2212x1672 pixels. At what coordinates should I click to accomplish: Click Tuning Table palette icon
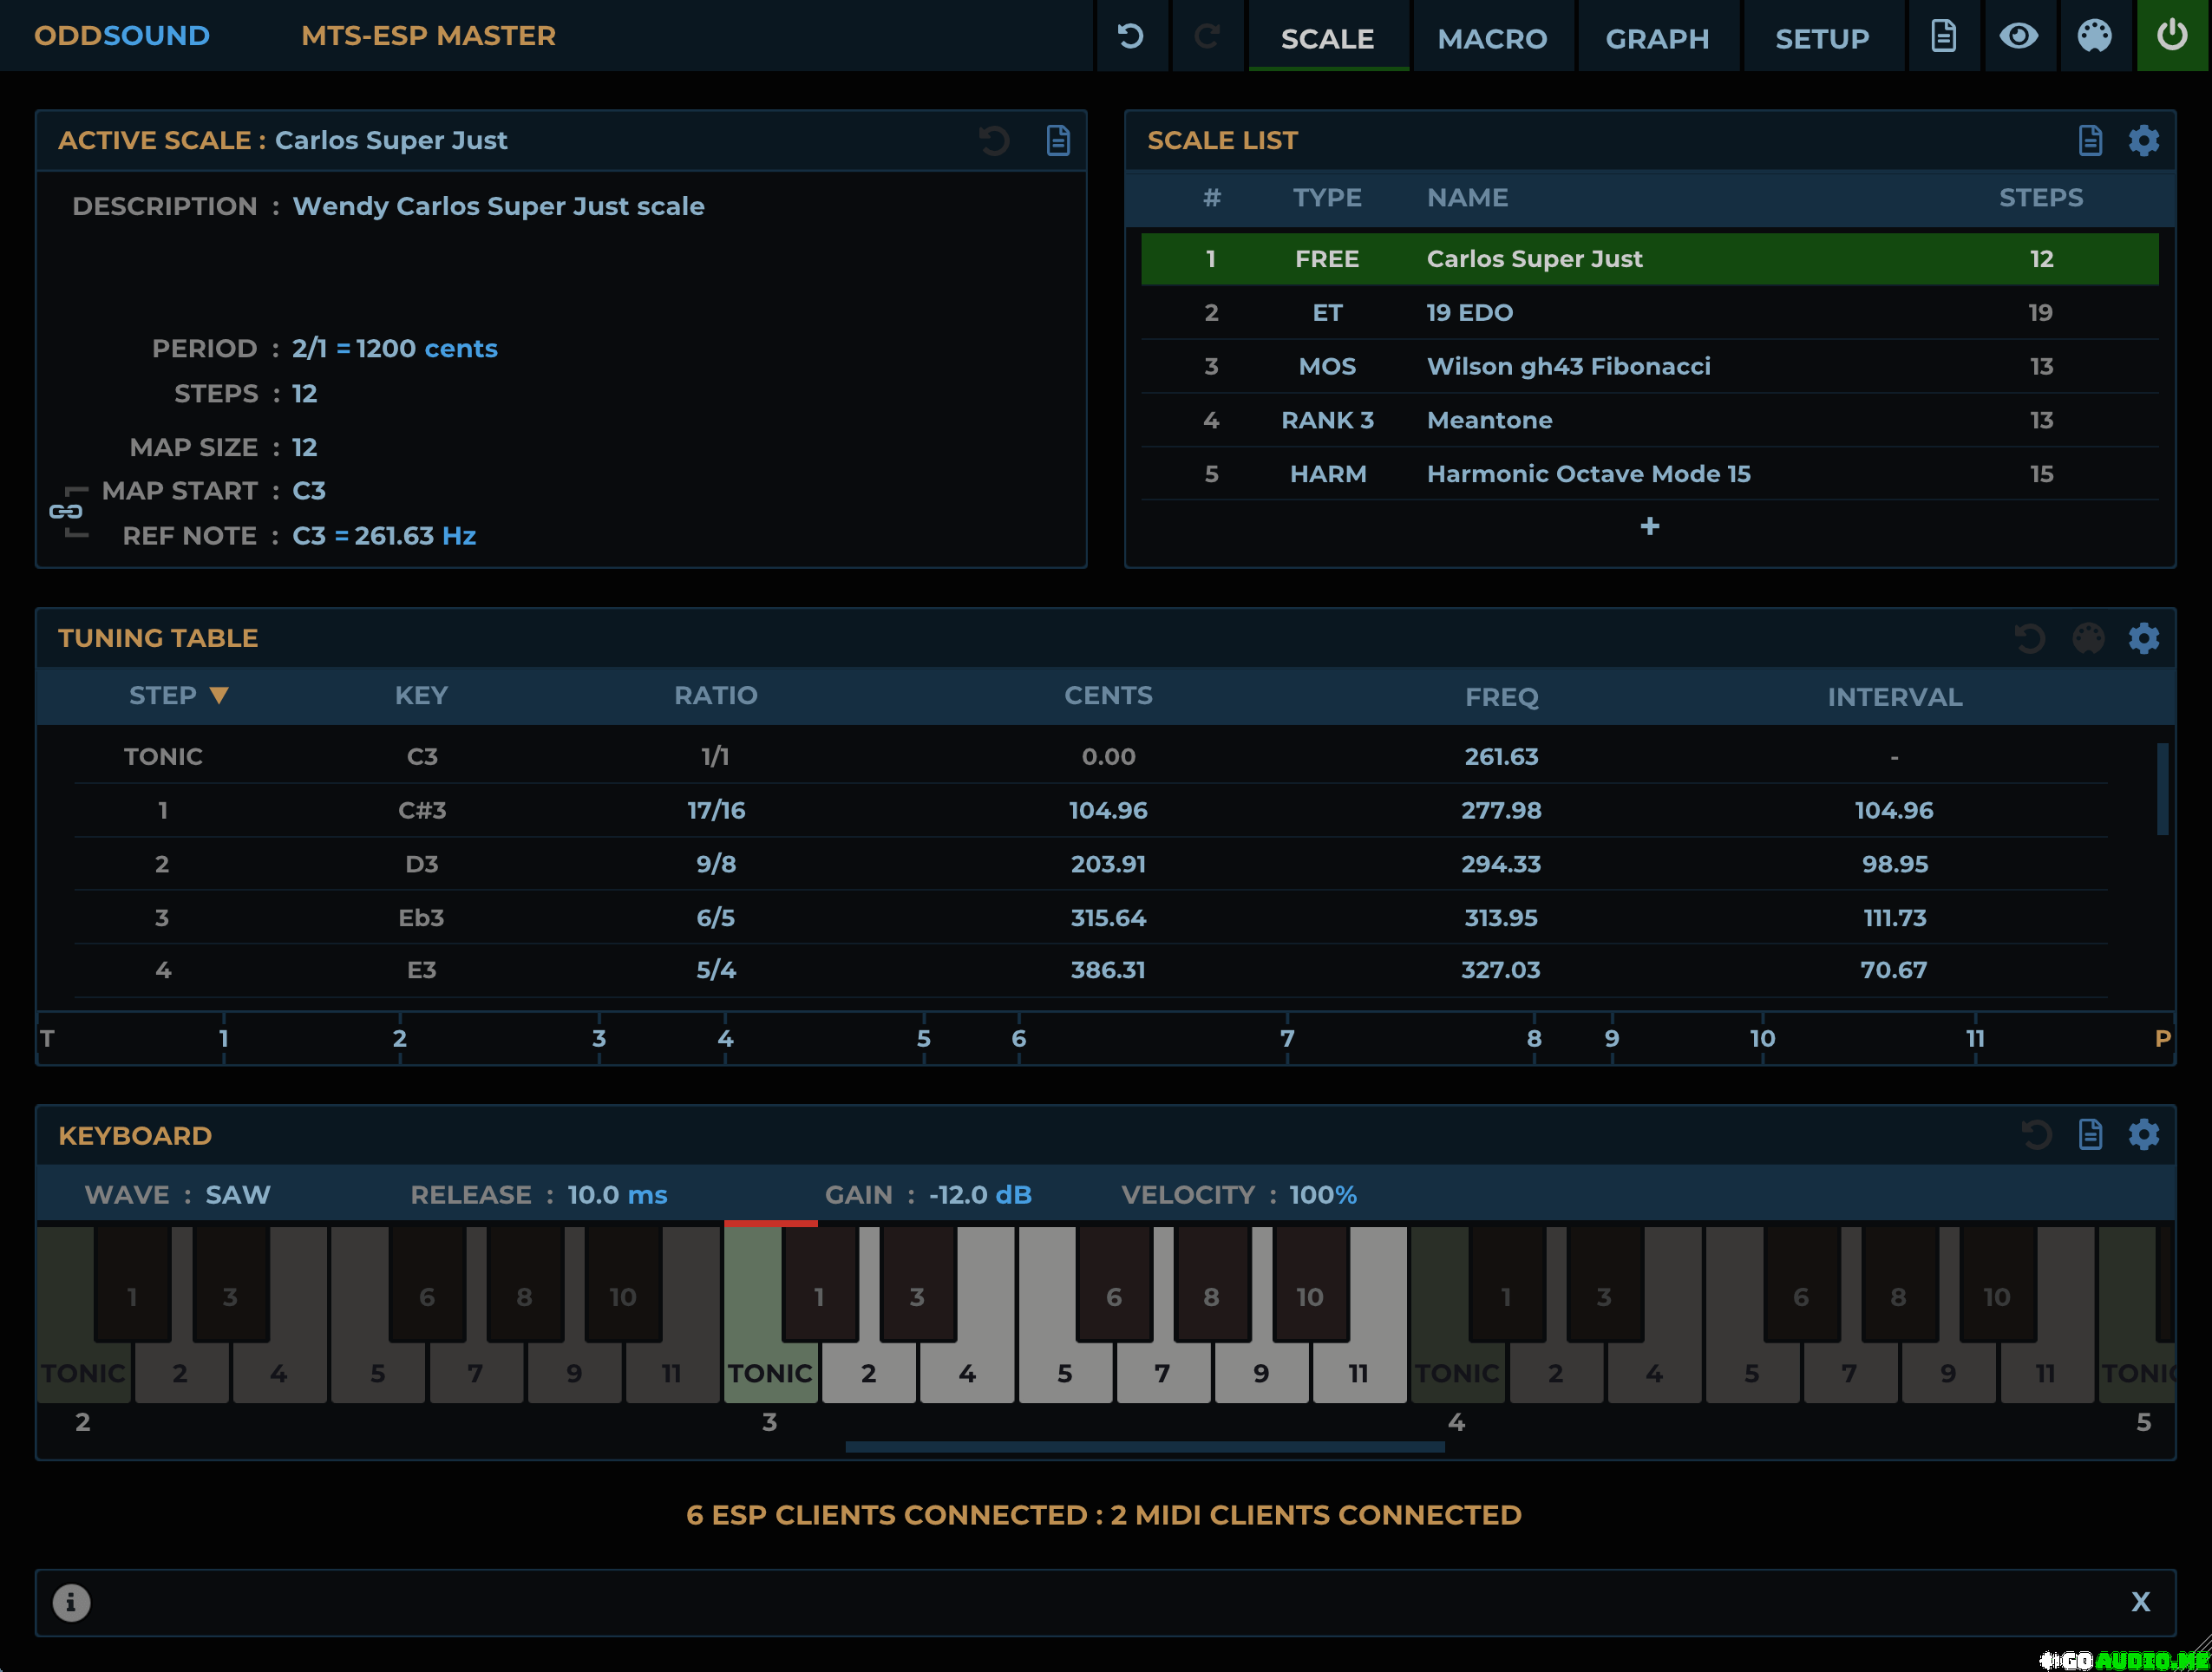click(x=2088, y=638)
